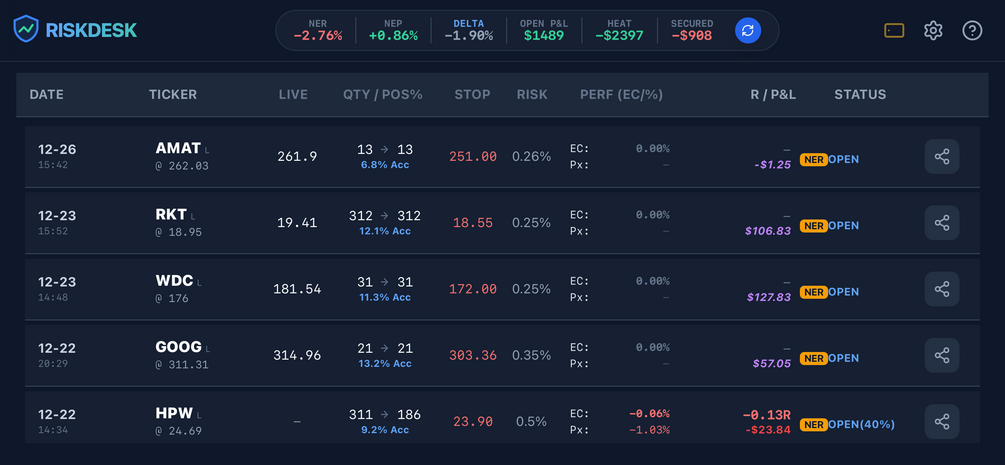
Task: Open the yellow card view icon
Action: pyautogui.click(x=894, y=30)
